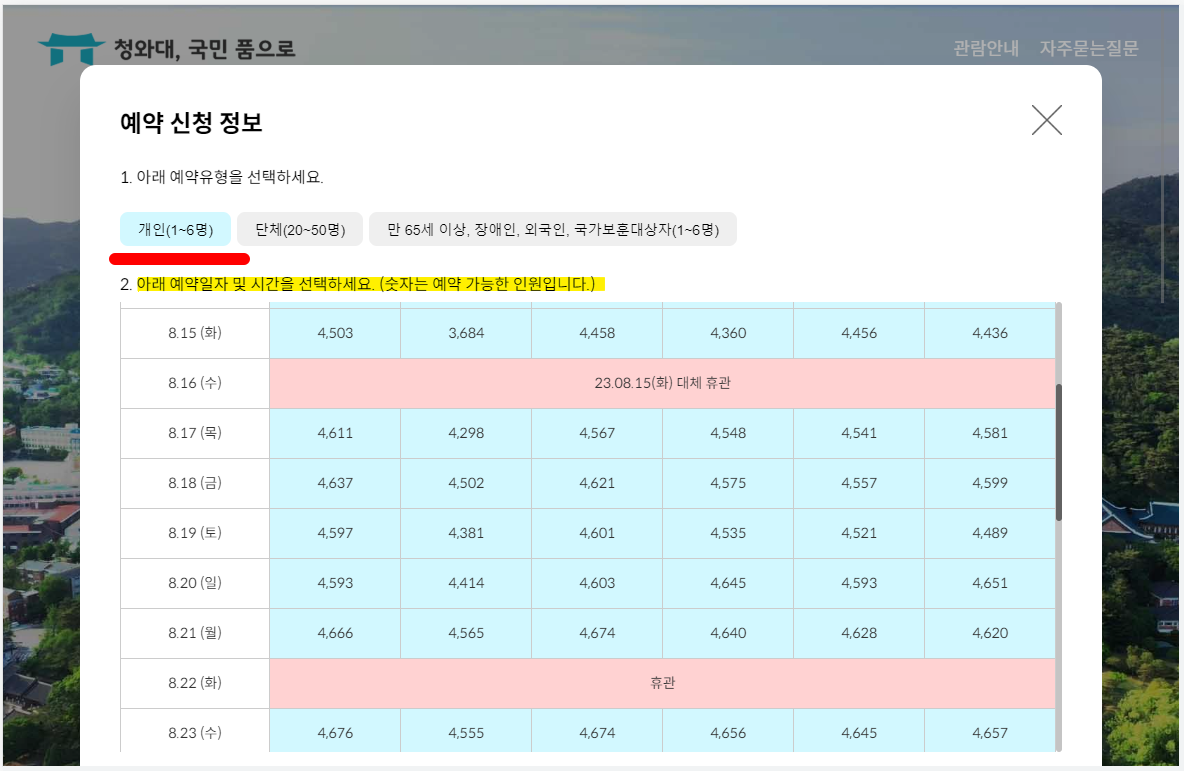
Task: Choose the 만 65세 이상 reservation type
Action: pyautogui.click(x=553, y=229)
